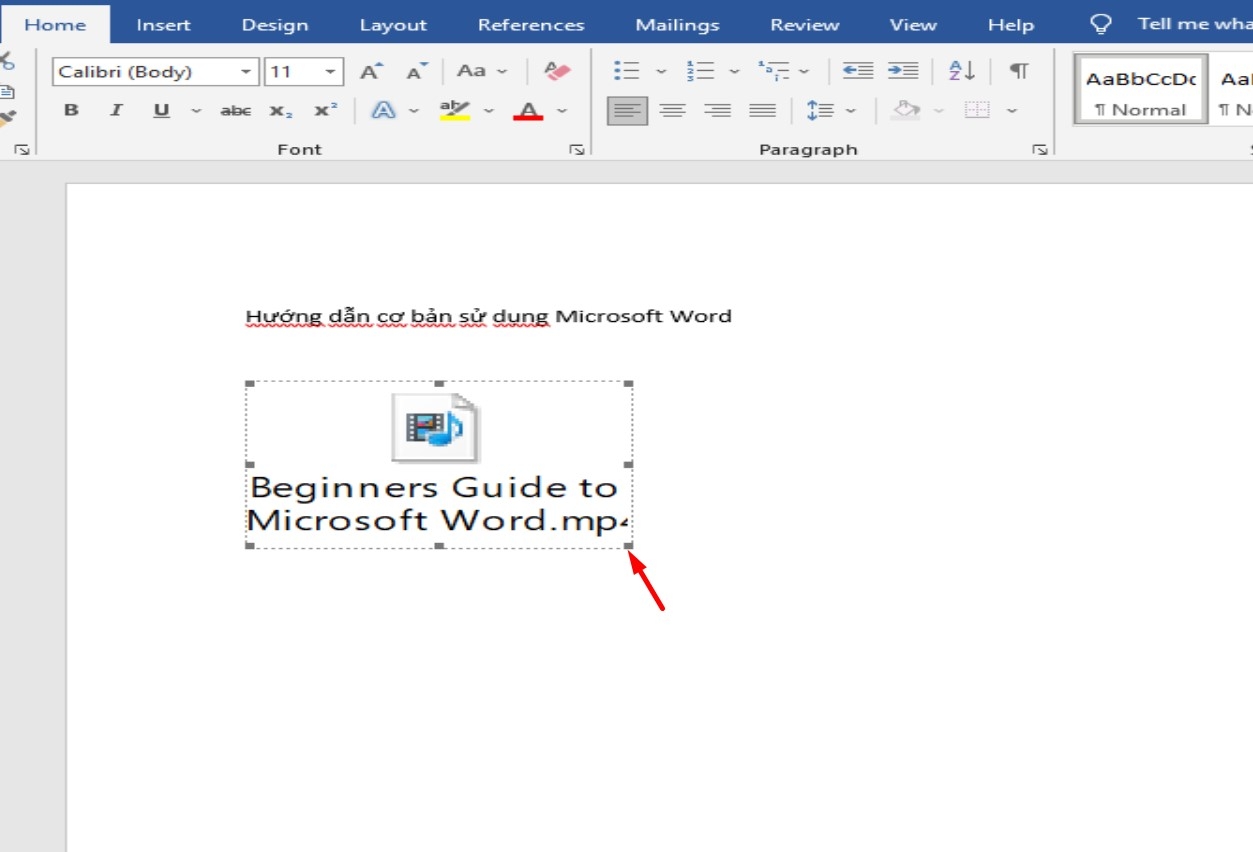Click the Clear All Formatting icon

556,71
